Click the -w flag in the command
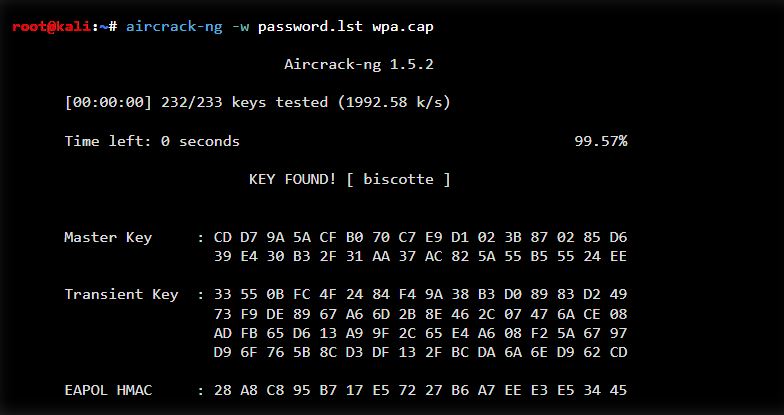This screenshot has height=415, width=784. click(240, 26)
